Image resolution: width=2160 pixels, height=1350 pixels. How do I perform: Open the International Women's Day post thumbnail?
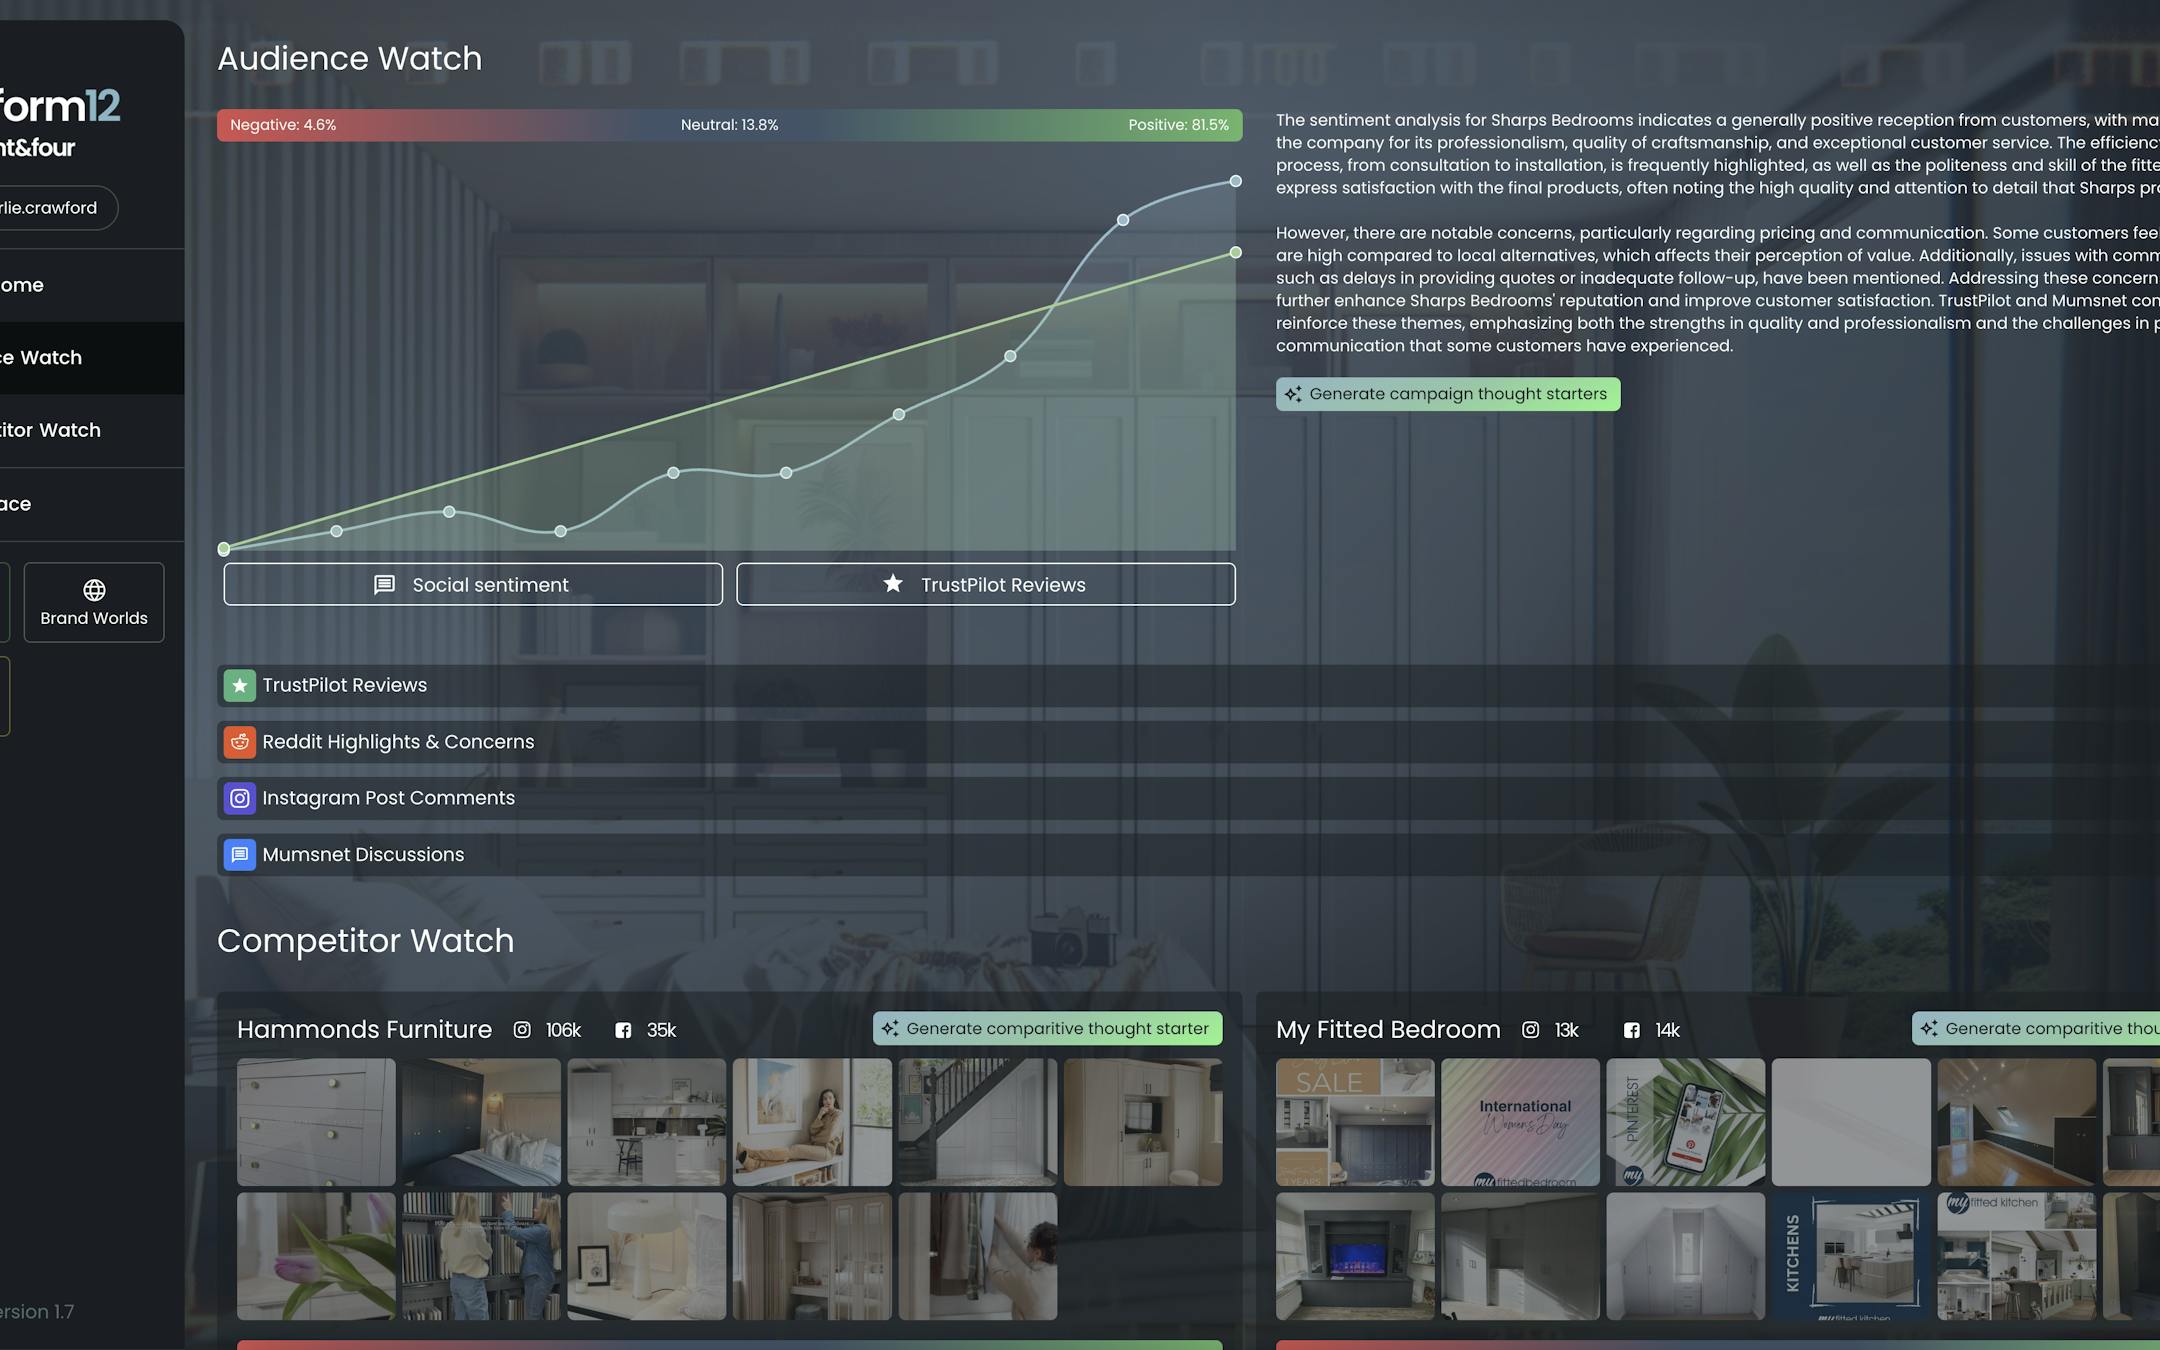pyautogui.click(x=1520, y=1122)
